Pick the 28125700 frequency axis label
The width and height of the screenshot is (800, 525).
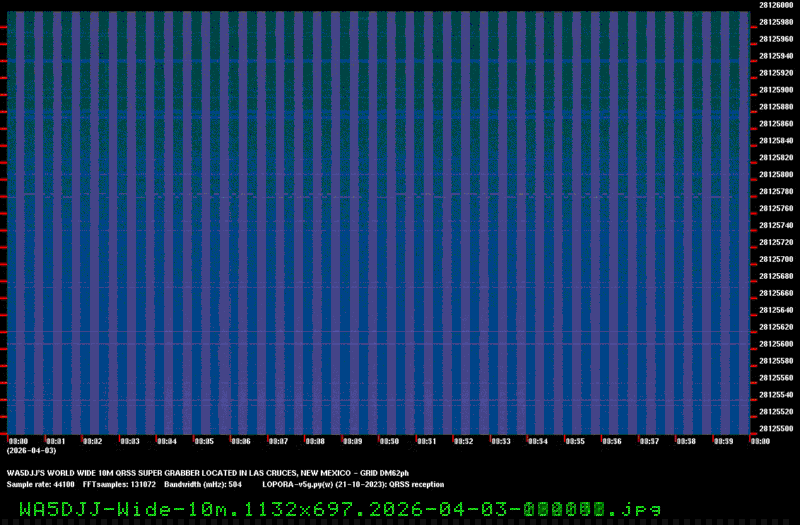coord(776,259)
